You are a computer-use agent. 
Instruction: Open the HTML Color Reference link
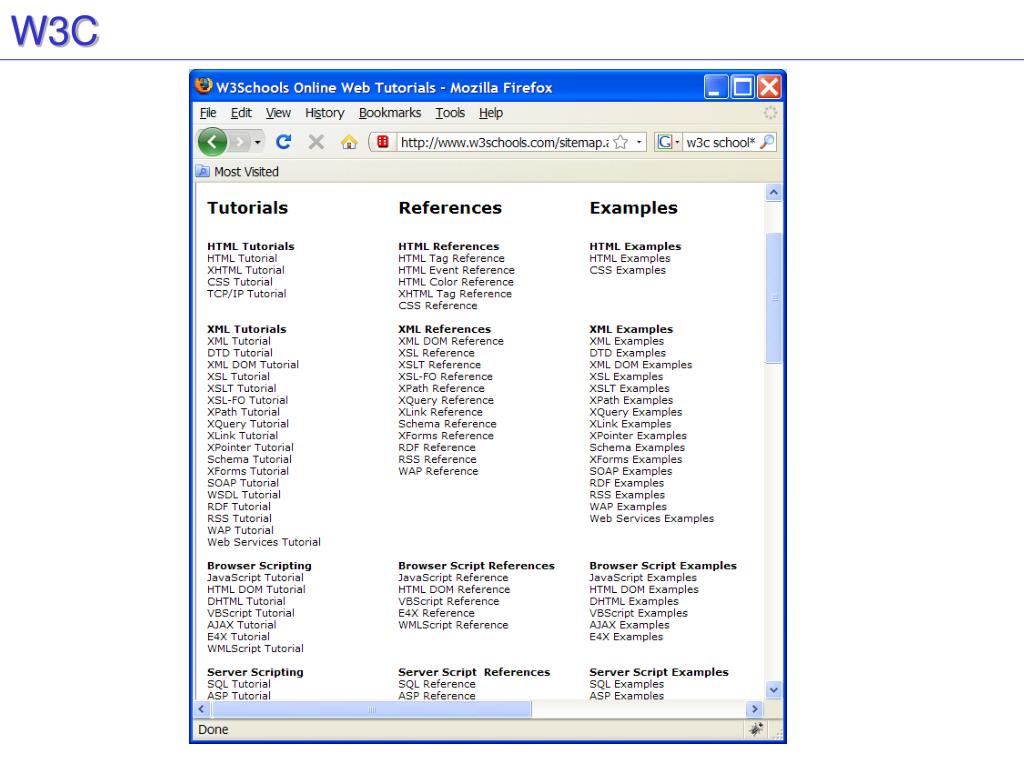(x=456, y=281)
